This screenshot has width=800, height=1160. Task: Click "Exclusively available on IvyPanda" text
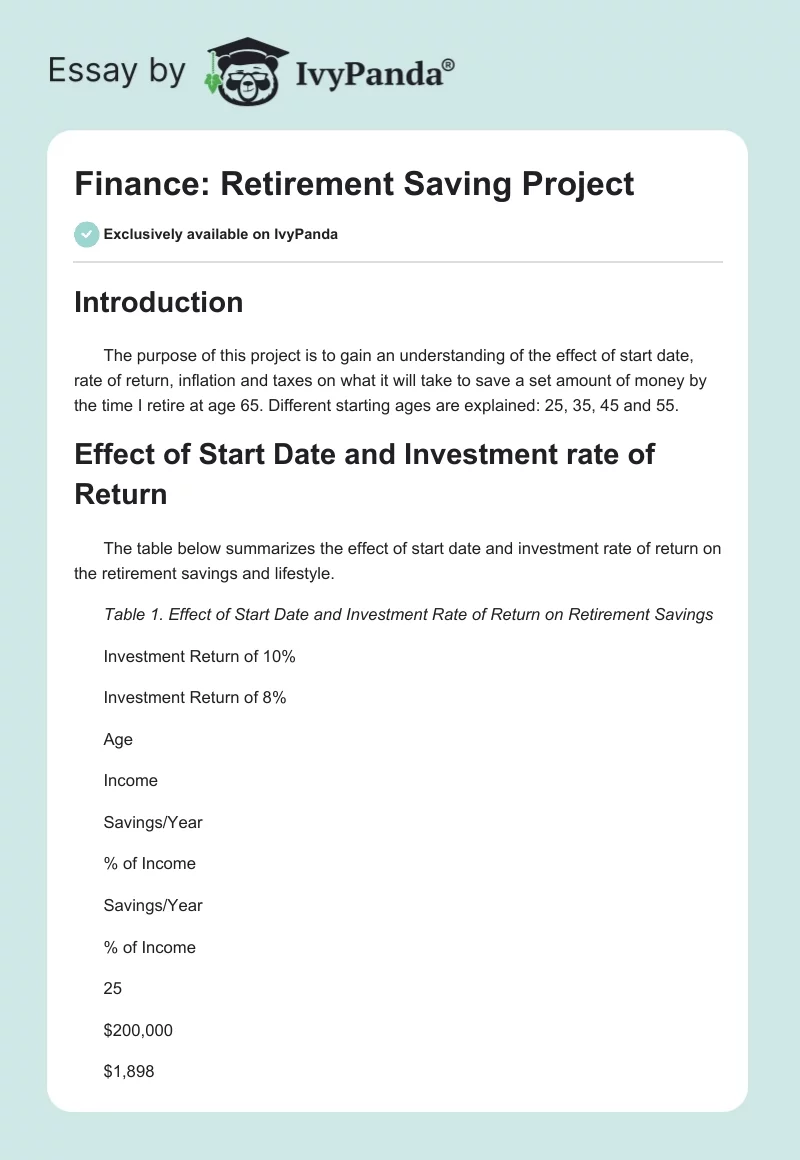point(220,235)
